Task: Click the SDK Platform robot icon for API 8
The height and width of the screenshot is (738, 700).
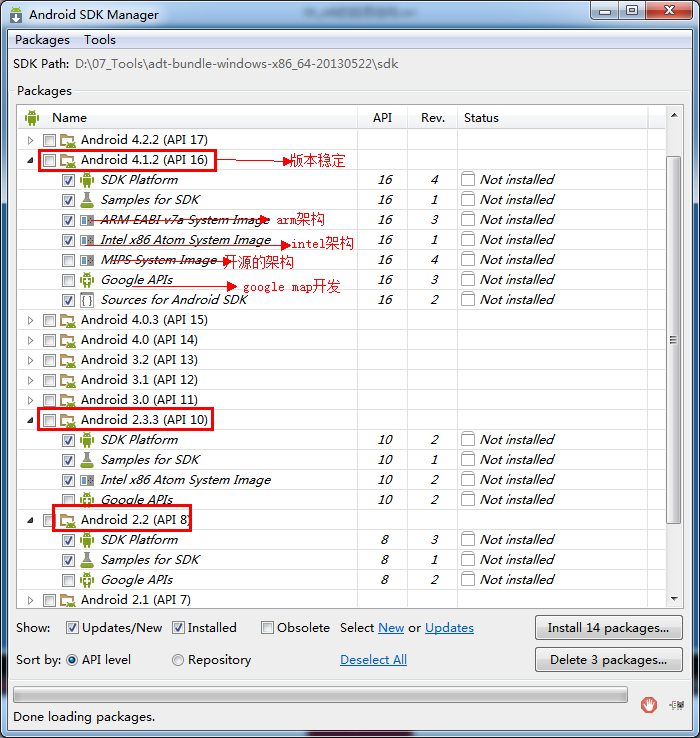Action: [x=87, y=540]
